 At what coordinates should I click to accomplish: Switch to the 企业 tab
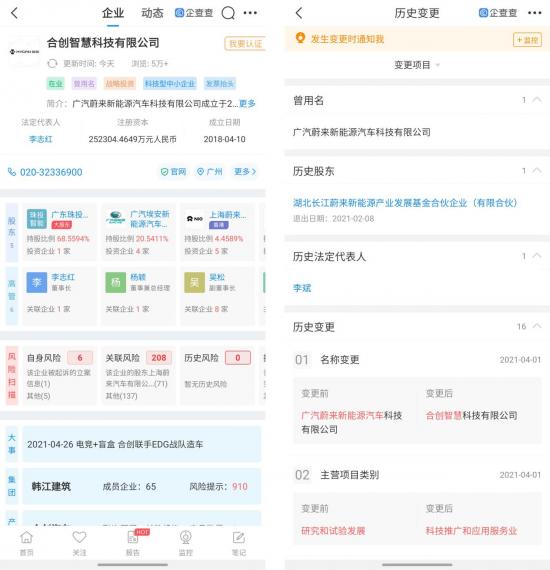pos(113,13)
